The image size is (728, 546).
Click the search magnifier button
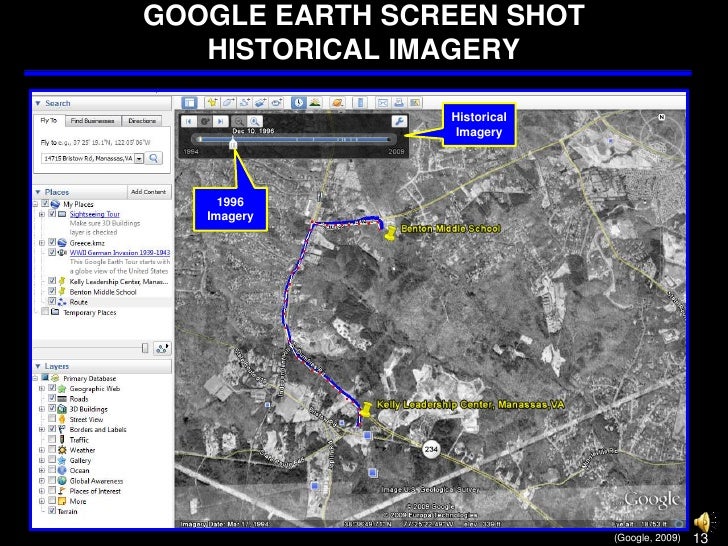point(154,158)
